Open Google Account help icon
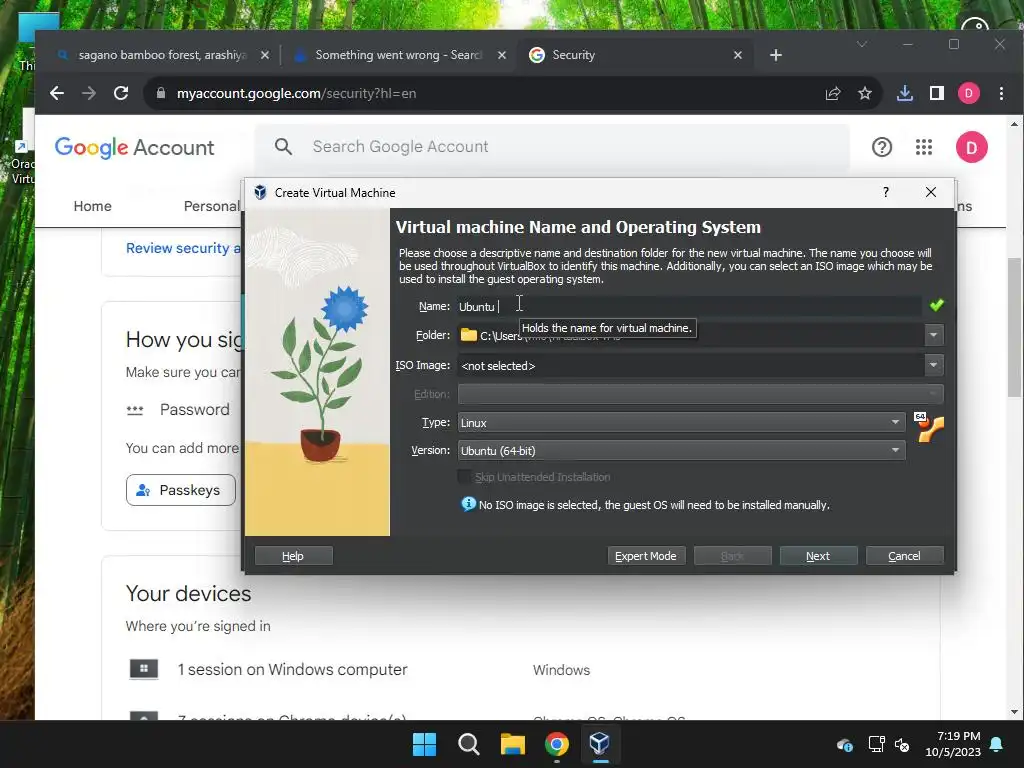 point(882,147)
